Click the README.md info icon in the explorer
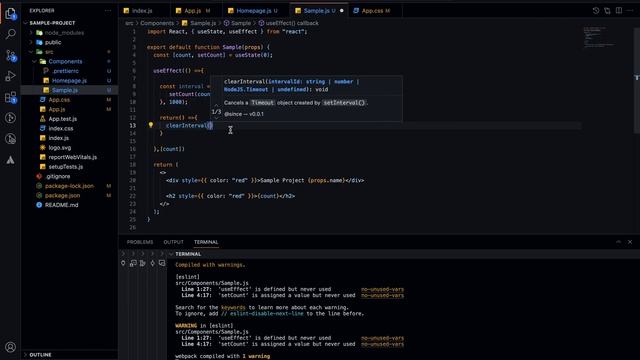This screenshot has width=640, height=360. click(39, 205)
